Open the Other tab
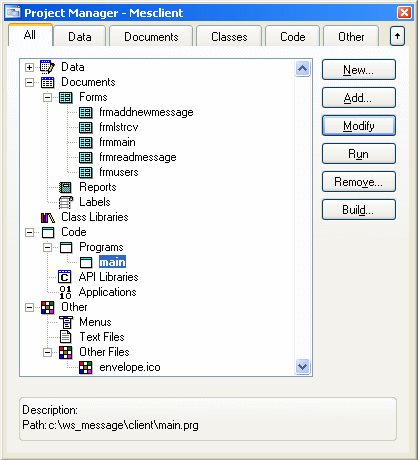 pos(351,36)
